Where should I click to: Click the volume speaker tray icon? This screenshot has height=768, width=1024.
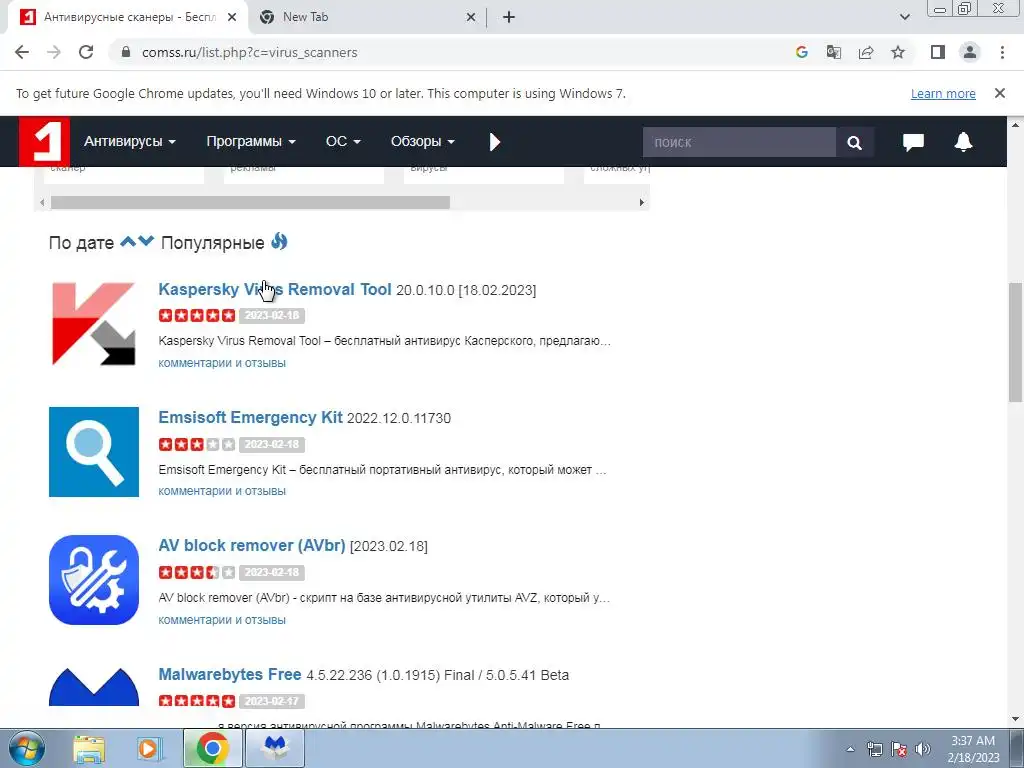[922, 749]
